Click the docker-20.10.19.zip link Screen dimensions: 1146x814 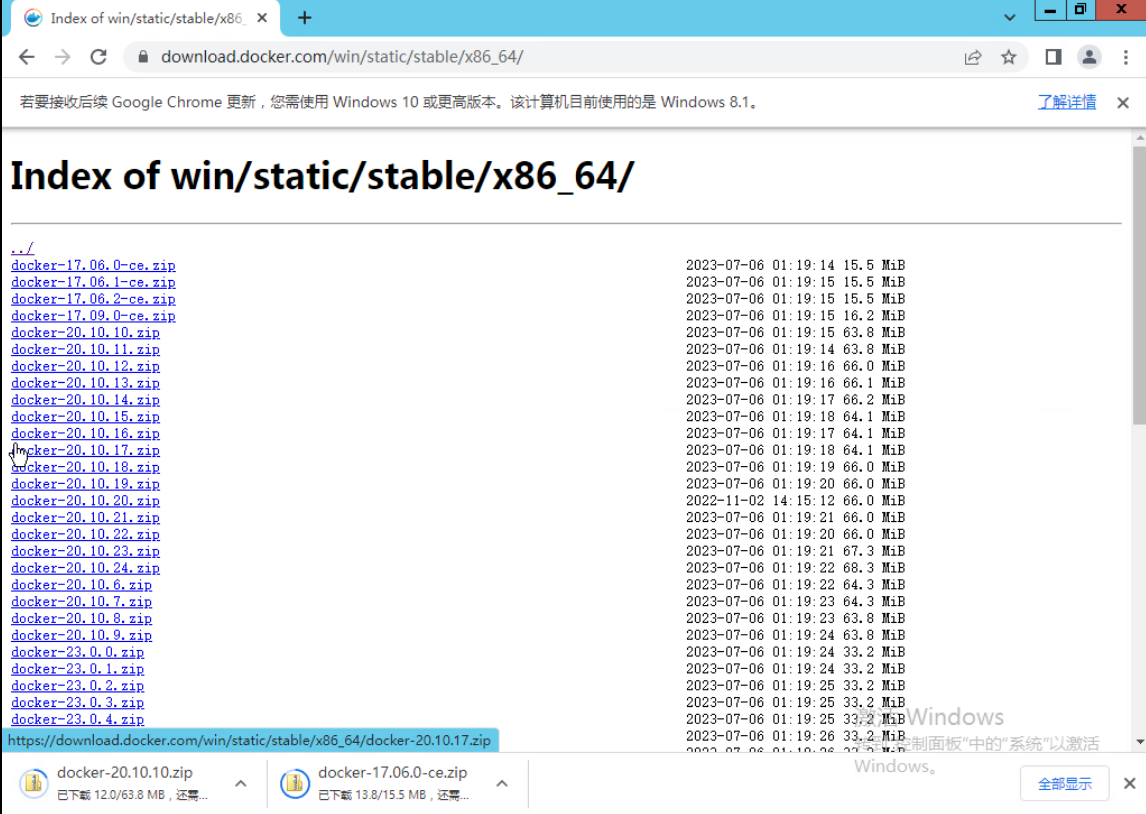[86, 484]
